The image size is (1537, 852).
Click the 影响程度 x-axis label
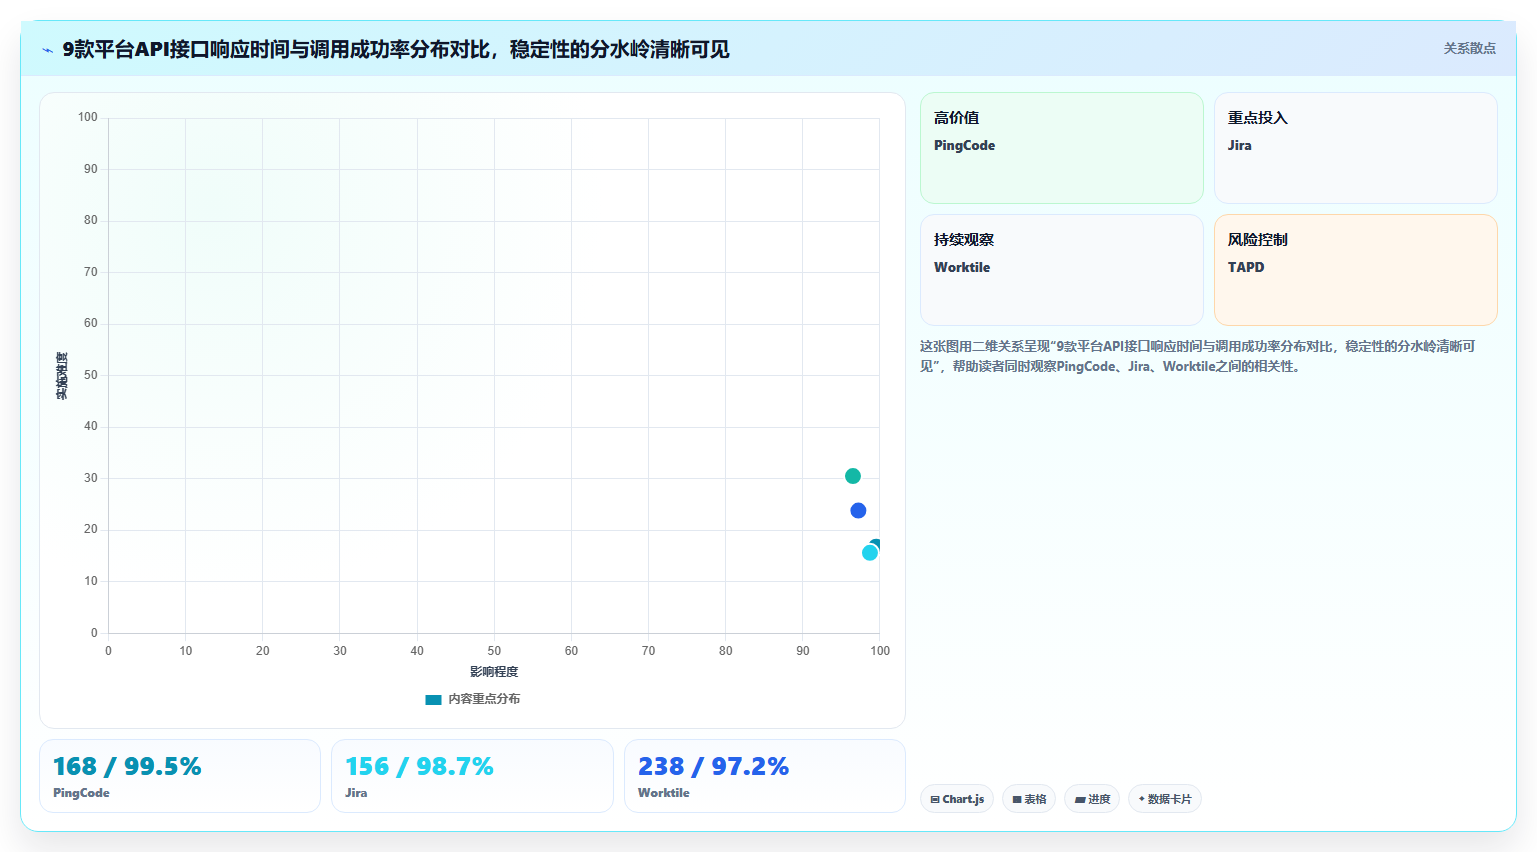(494, 672)
